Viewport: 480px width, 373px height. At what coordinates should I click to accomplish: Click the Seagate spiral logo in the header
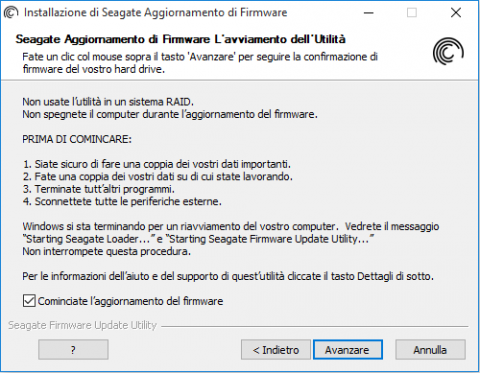click(448, 52)
